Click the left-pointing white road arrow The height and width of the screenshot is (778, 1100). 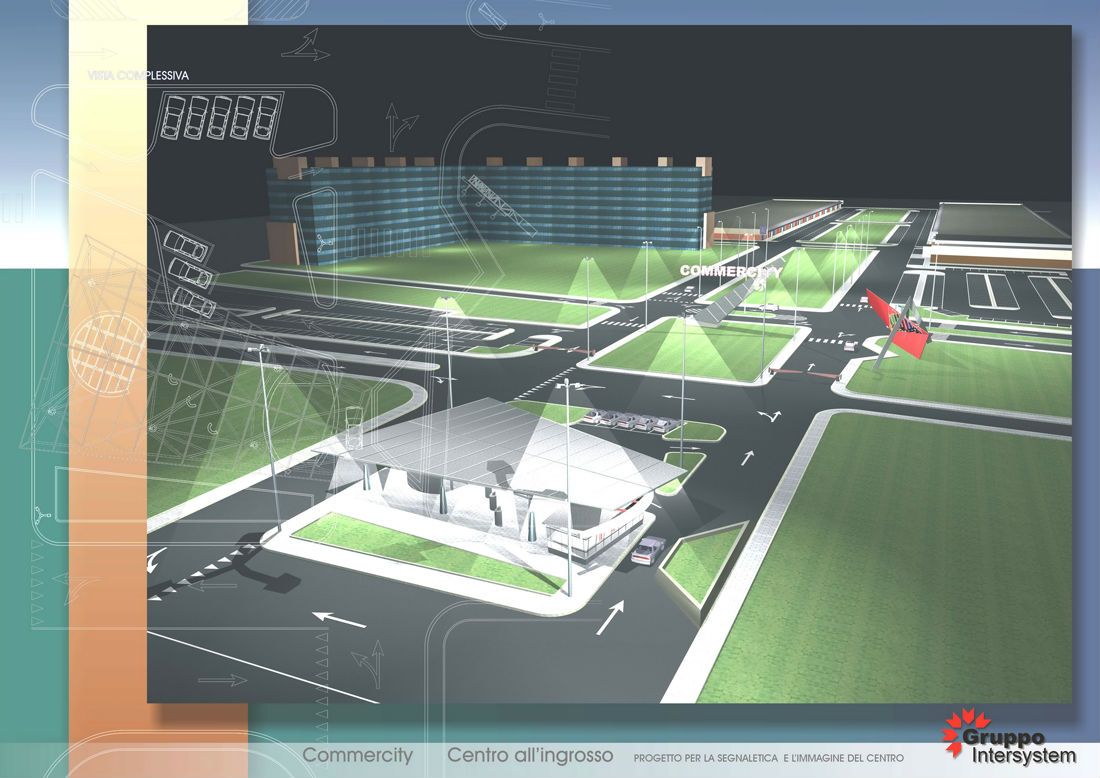tap(338, 620)
